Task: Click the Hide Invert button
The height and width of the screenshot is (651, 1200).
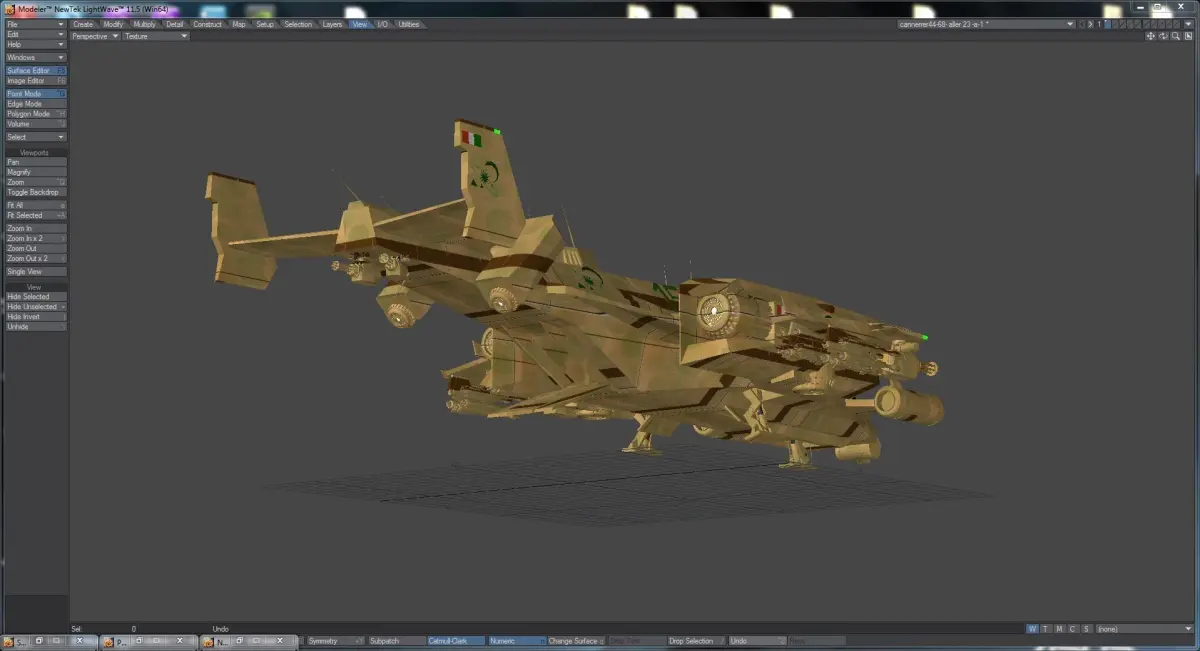Action: click(36, 317)
